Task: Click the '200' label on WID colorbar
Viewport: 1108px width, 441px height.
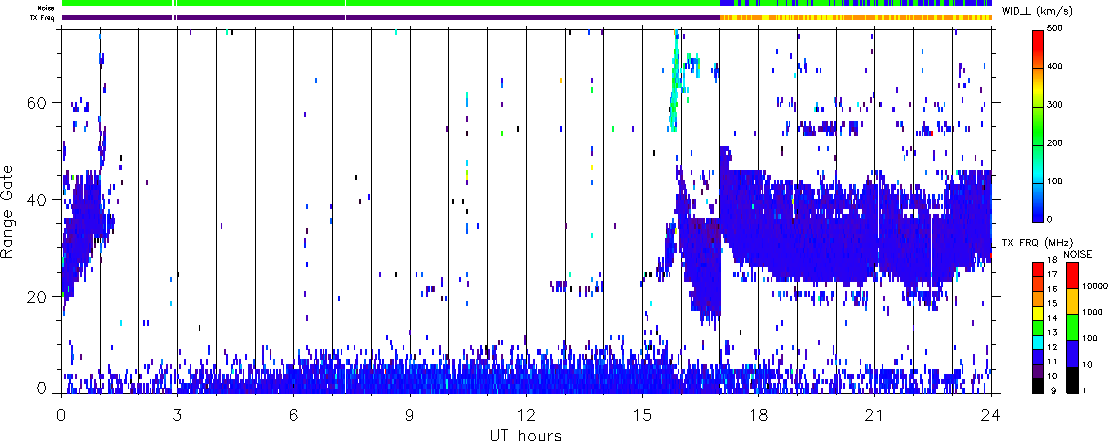Action: [x=1053, y=143]
